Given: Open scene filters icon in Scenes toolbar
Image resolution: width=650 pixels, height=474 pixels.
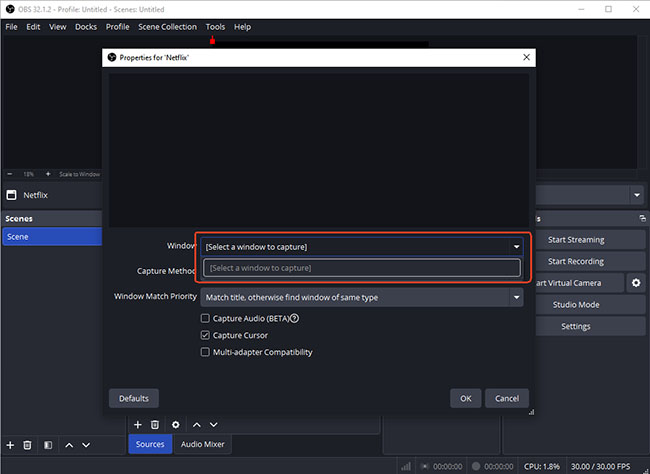Looking at the screenshot, I should (48, 445).
